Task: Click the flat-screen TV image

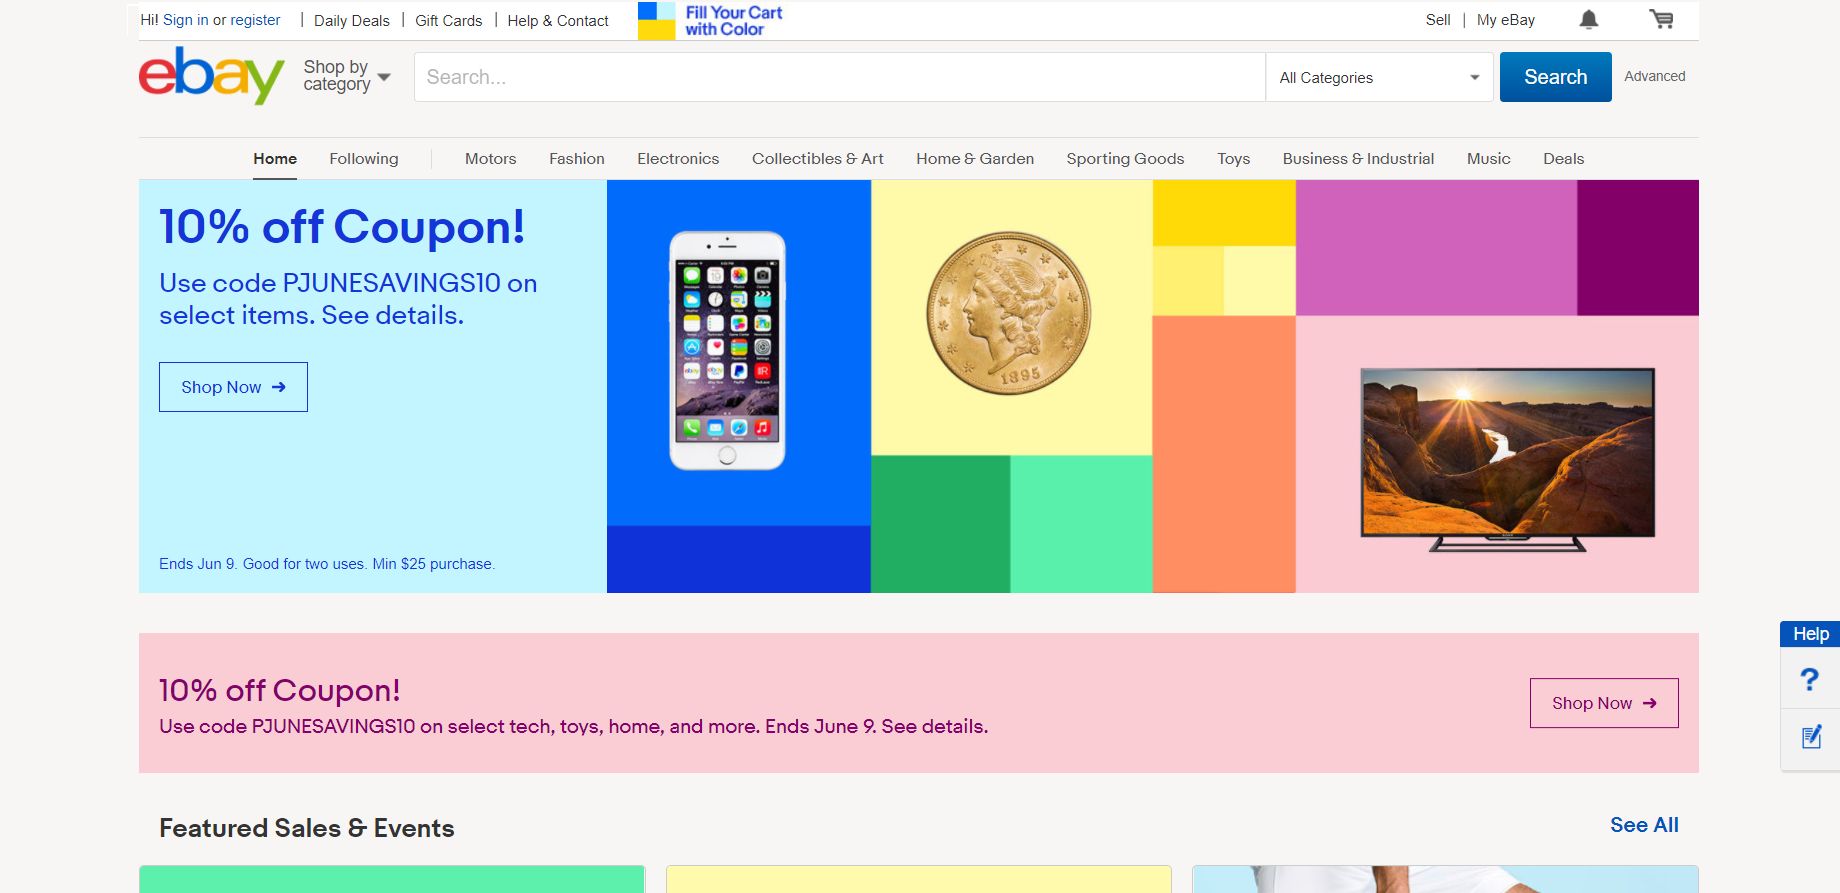Action: (1508, 460)
